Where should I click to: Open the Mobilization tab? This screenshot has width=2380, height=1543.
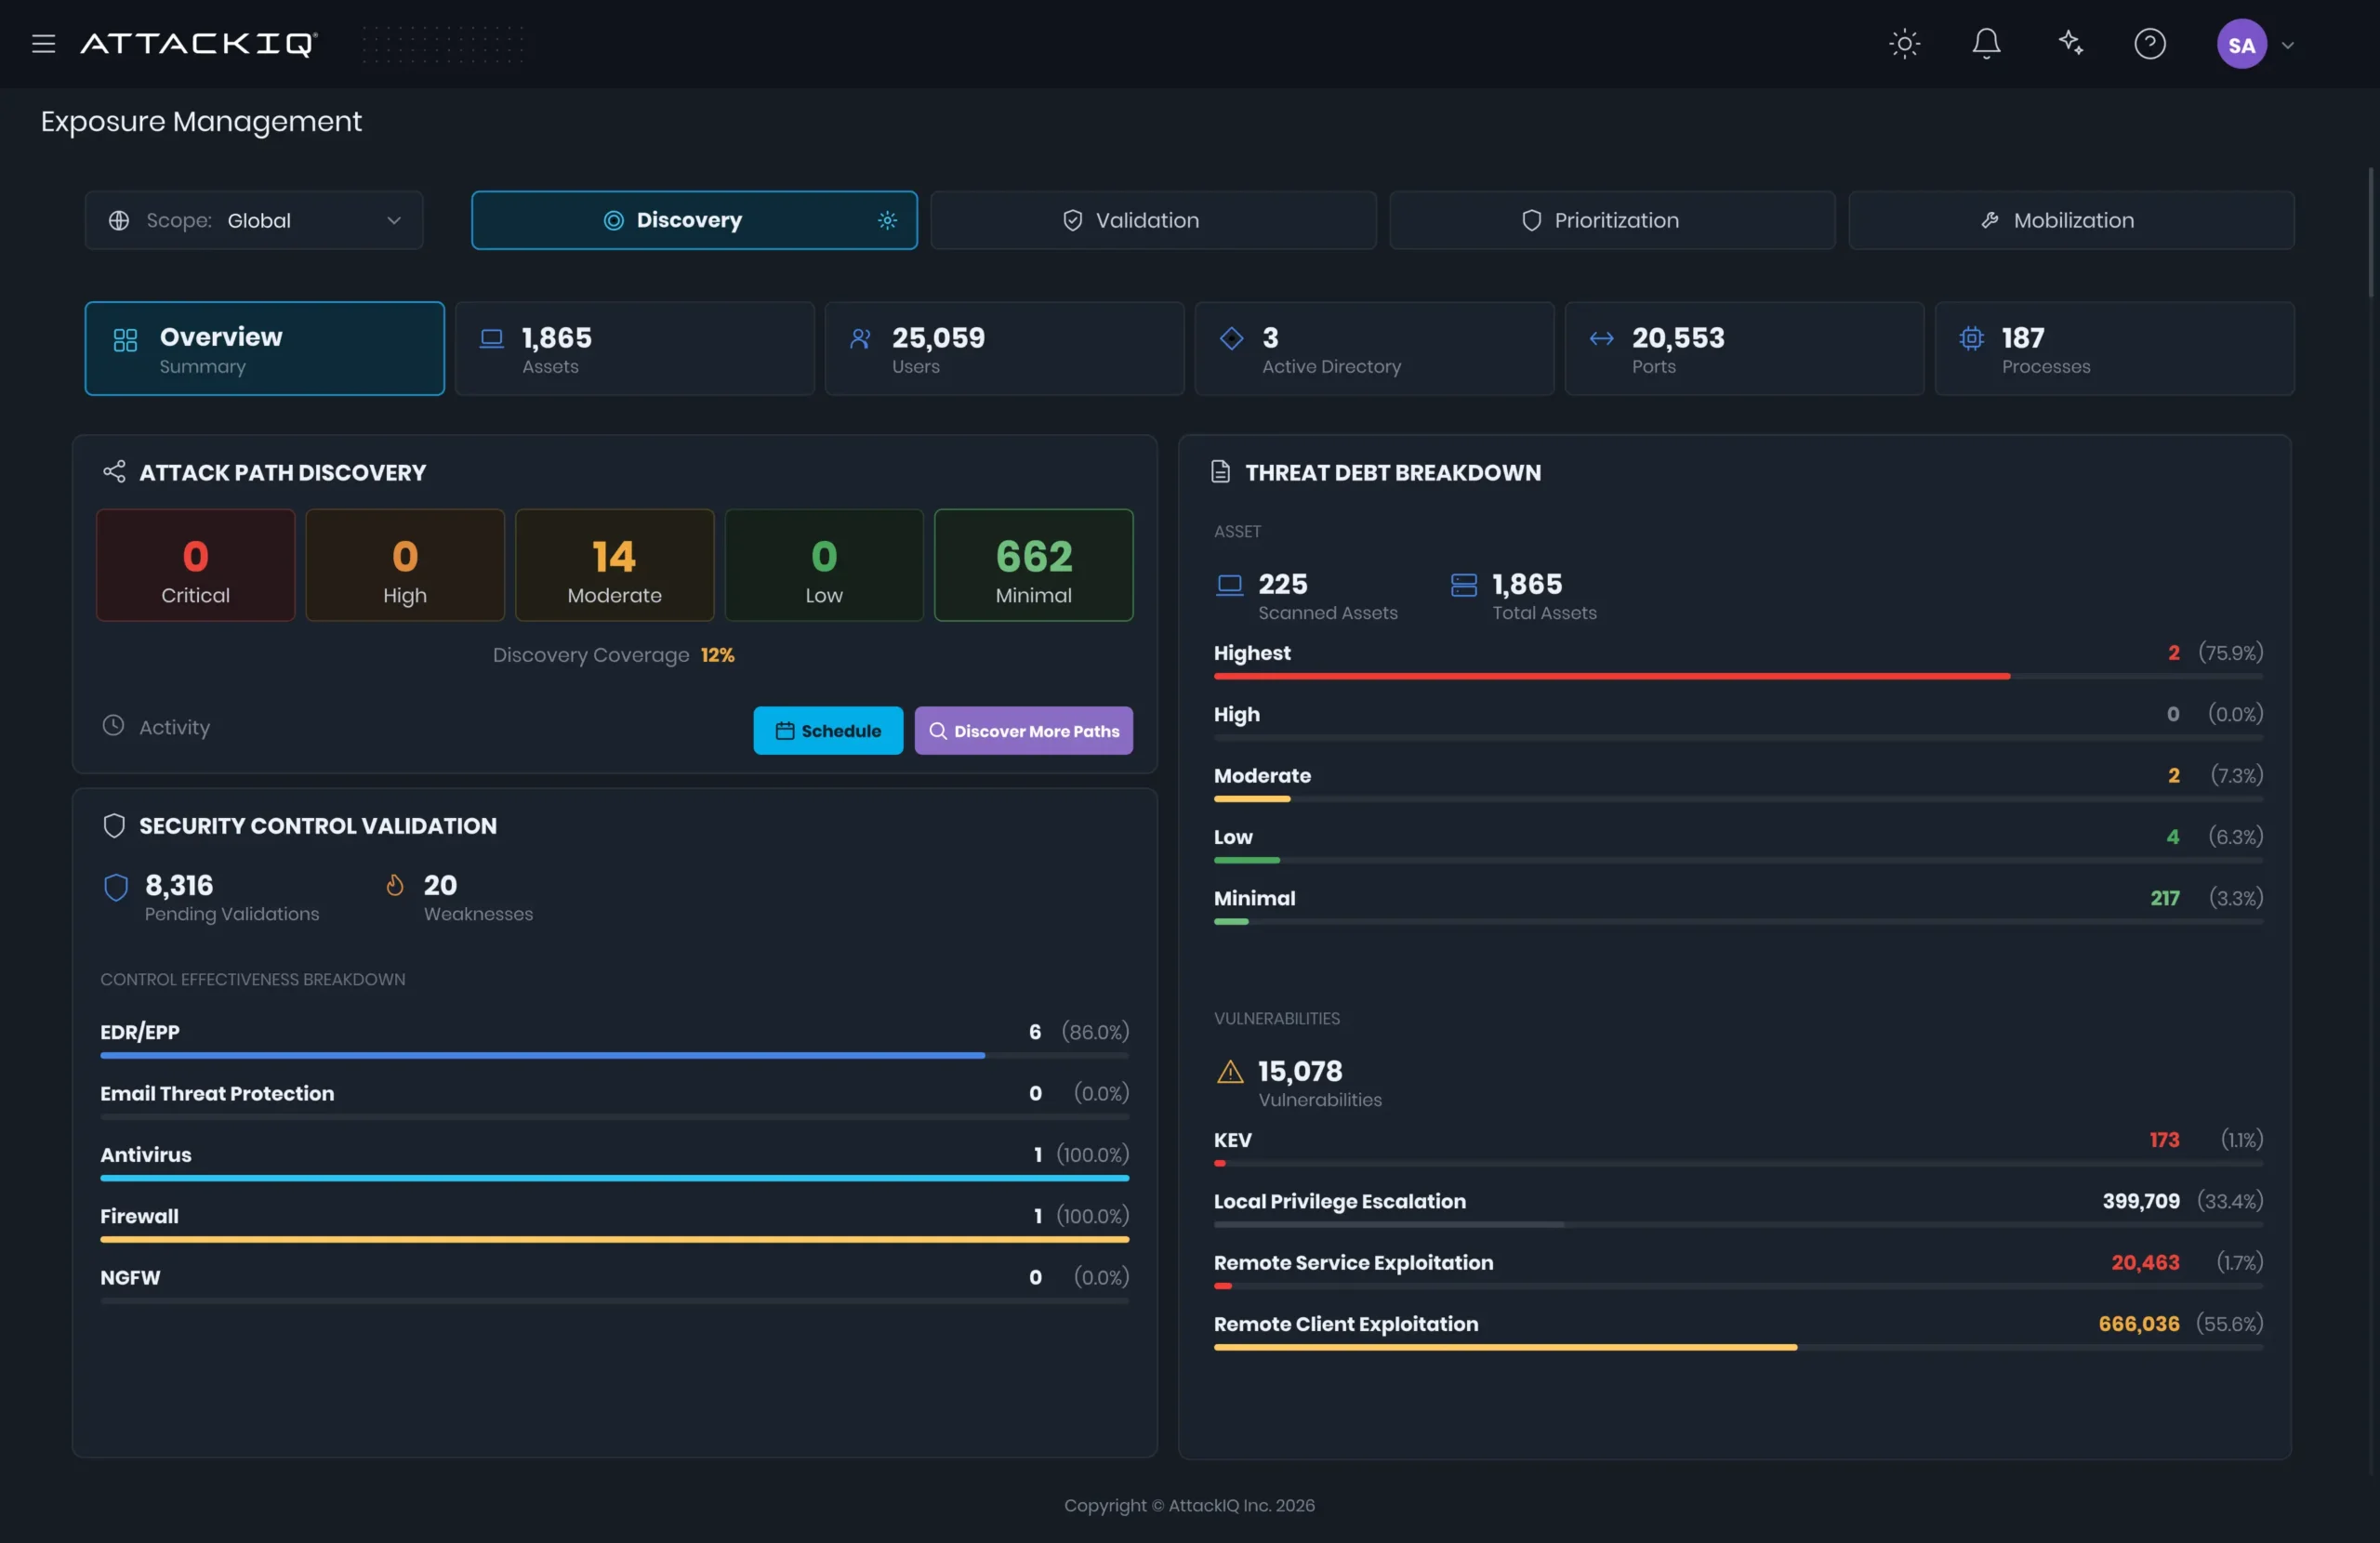(x=2071, y=220)
